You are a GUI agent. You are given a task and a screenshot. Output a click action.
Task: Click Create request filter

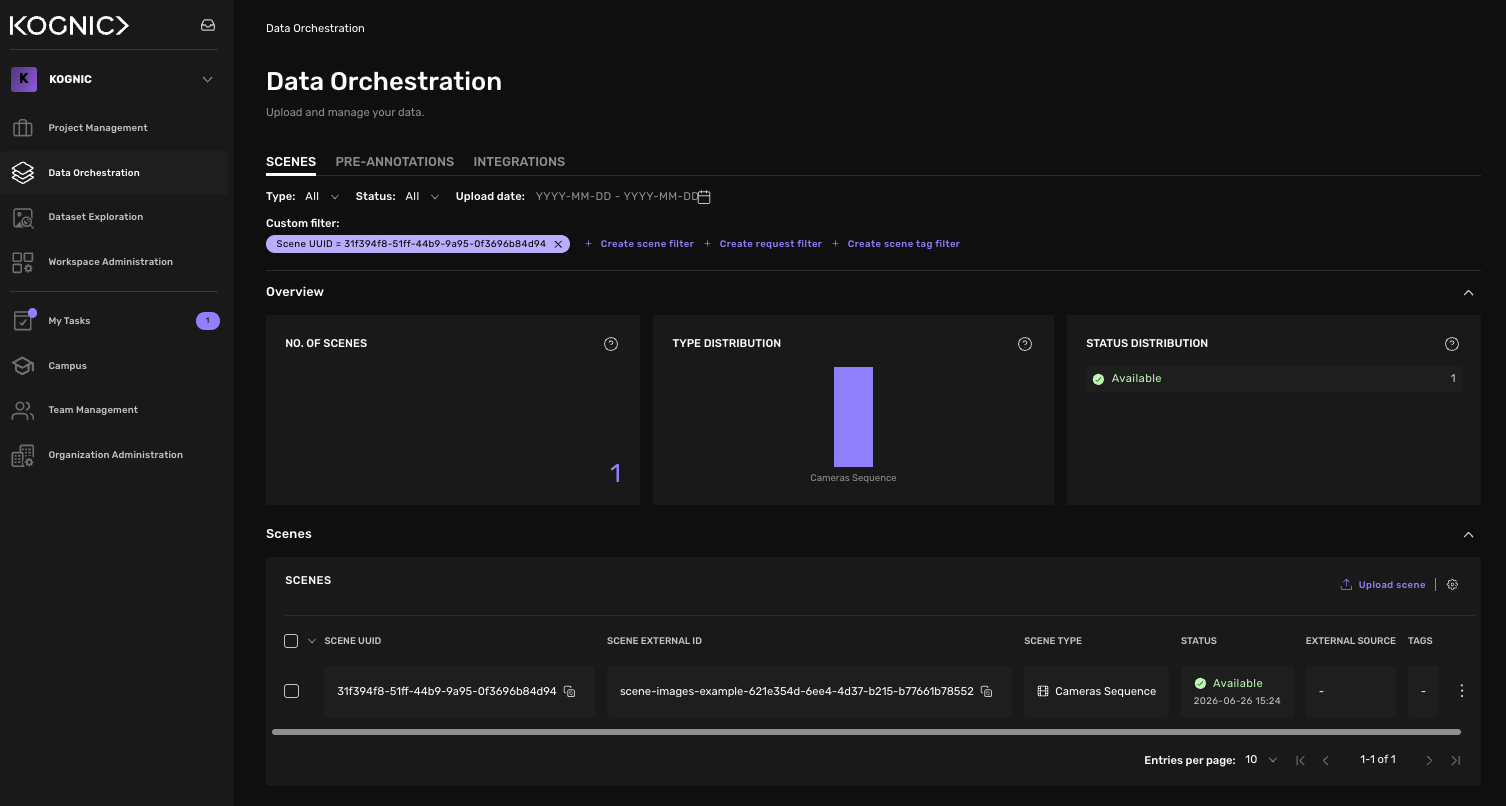click(763, 244)
